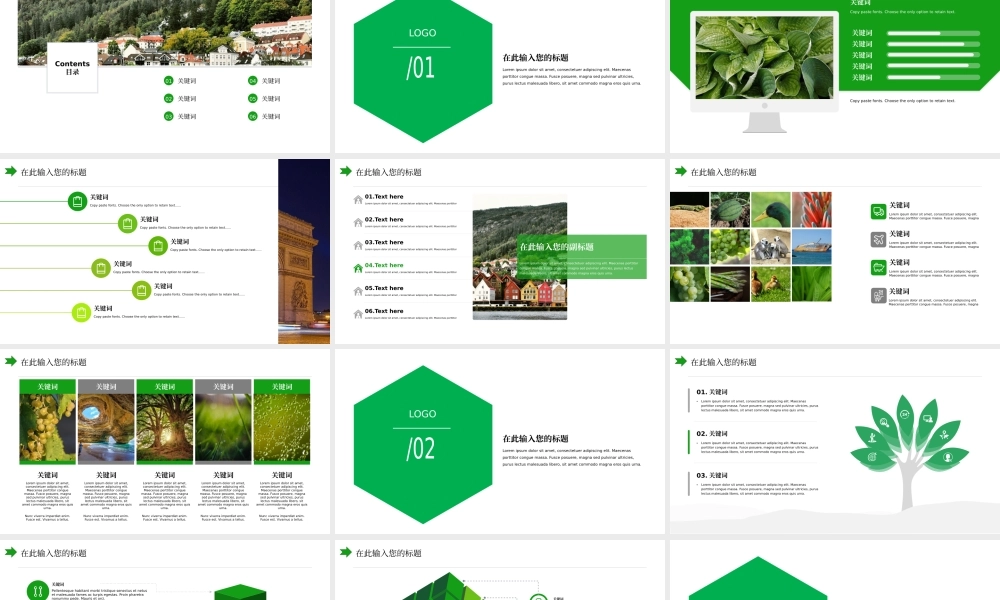Select the green house icon beside 04.Text here
Screen dimensions: 1000x600
click(358, 268)
